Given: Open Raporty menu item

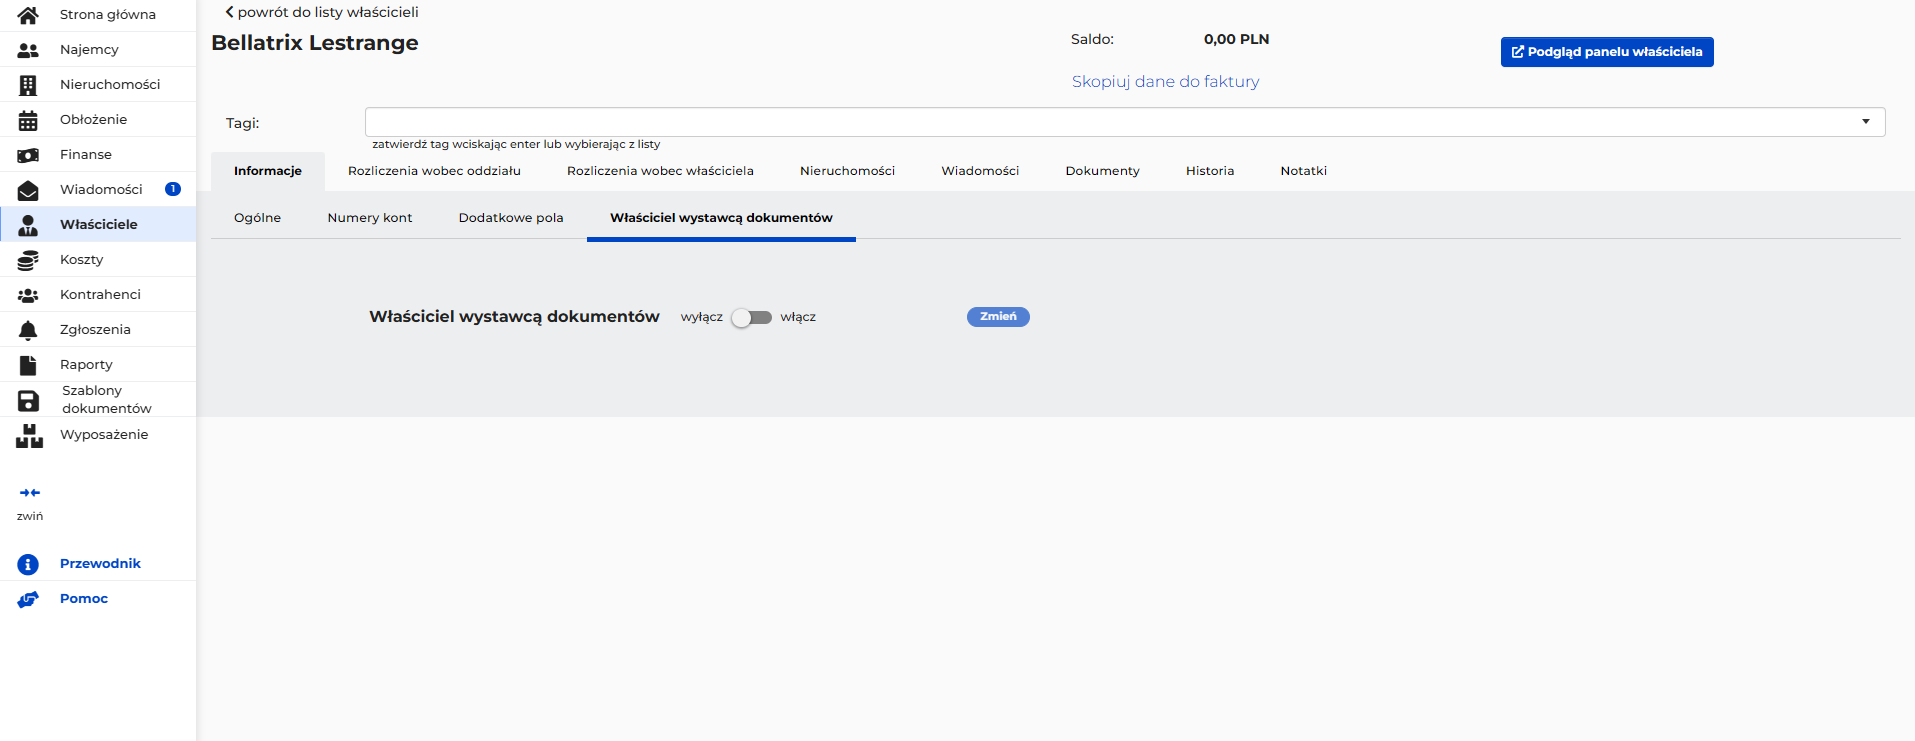Looking at the screenshot, I should 98,365.
